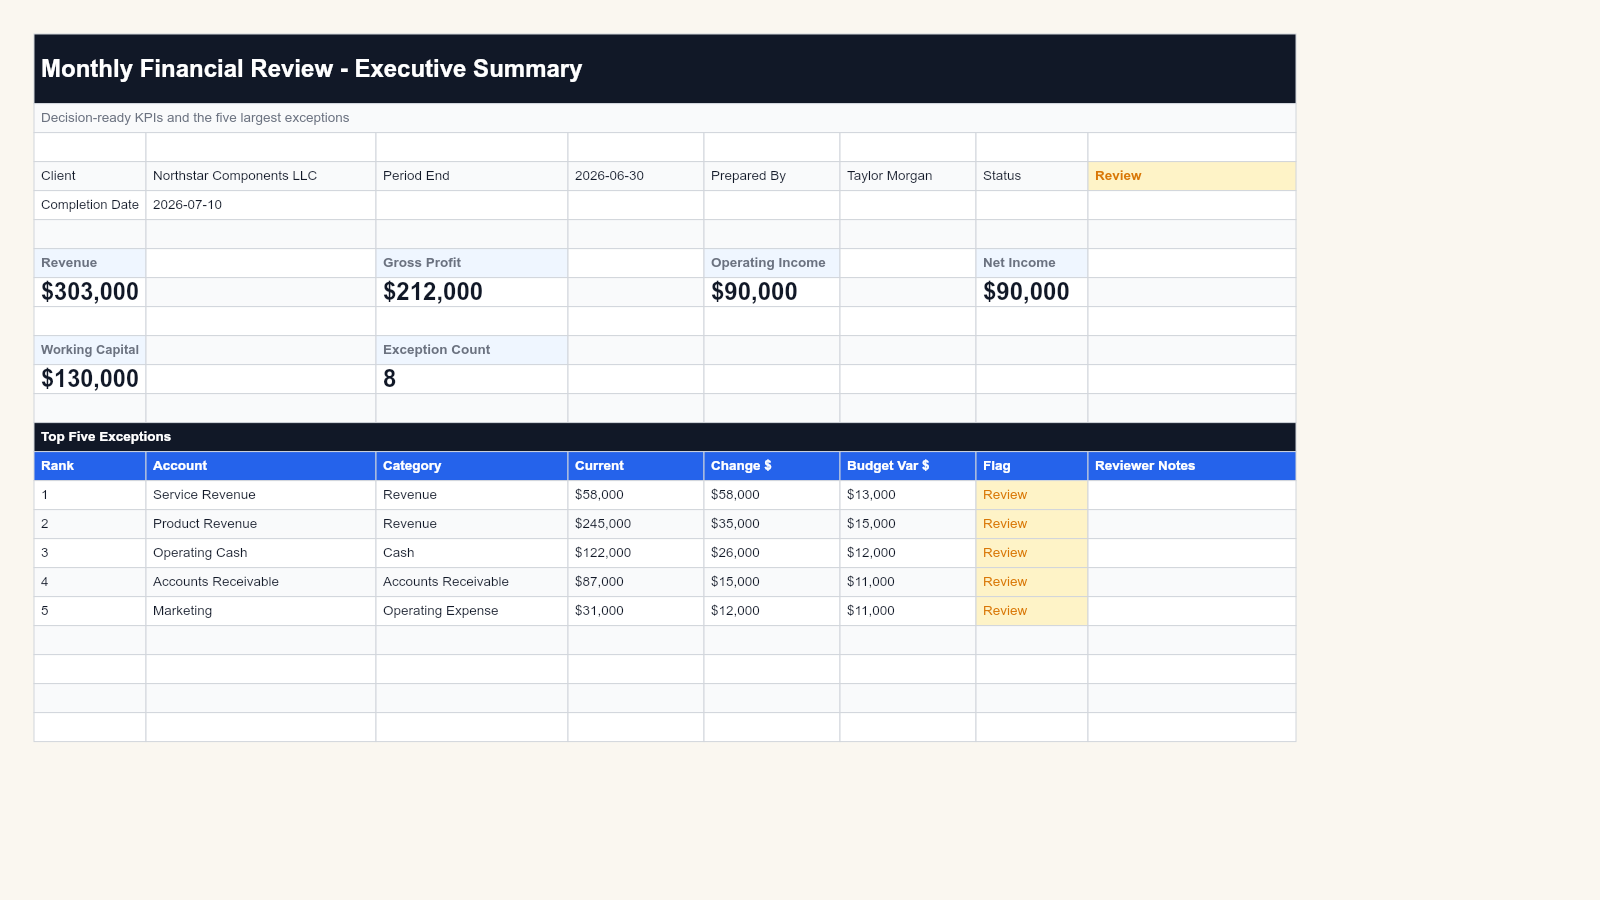1600x900 pixels.
Task: Click the $130,000 working capital value
Action: 90,379
